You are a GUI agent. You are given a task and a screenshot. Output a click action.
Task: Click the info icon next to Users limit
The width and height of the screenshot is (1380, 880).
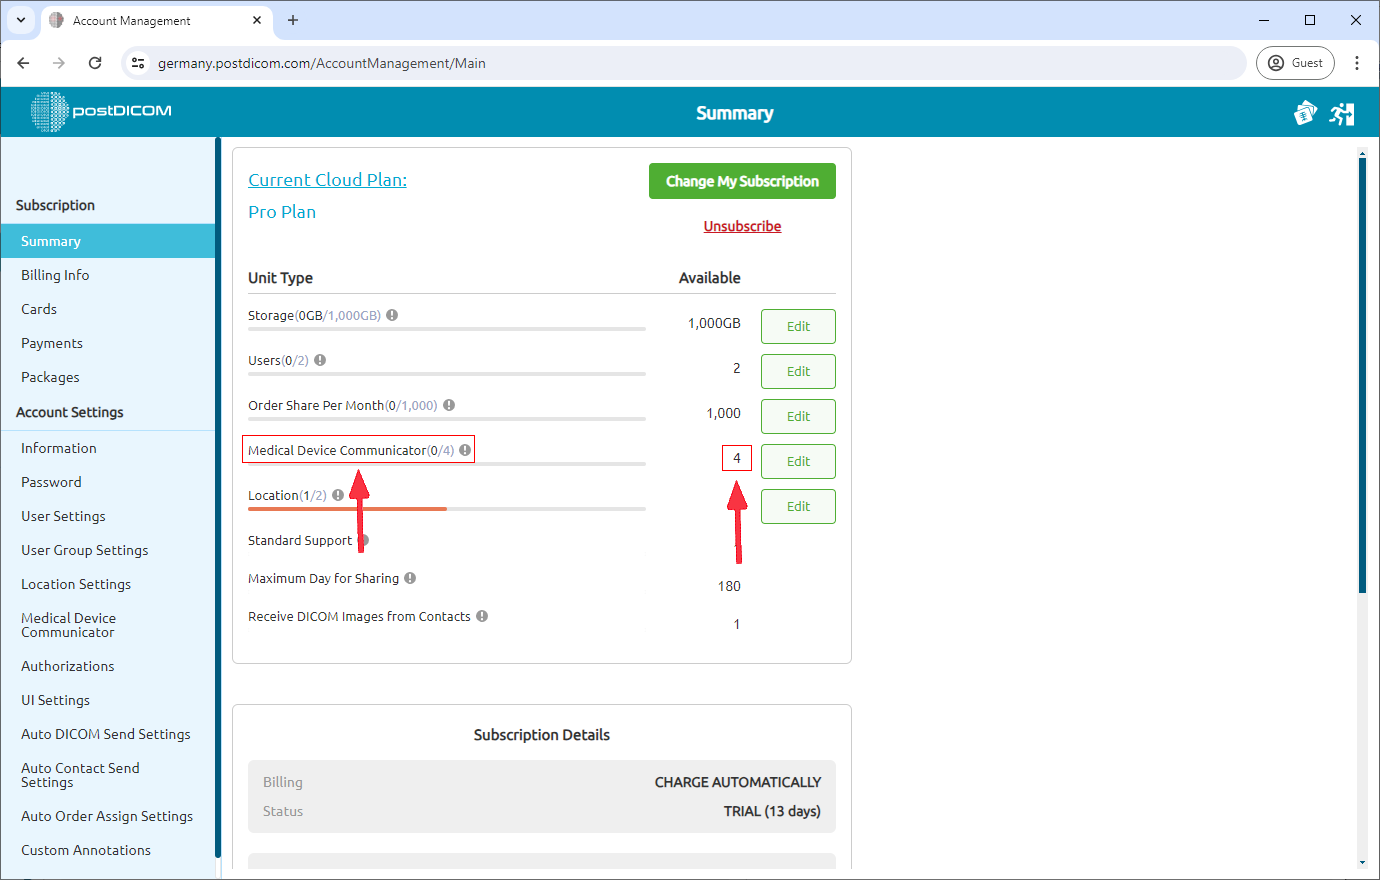(320, 359)
